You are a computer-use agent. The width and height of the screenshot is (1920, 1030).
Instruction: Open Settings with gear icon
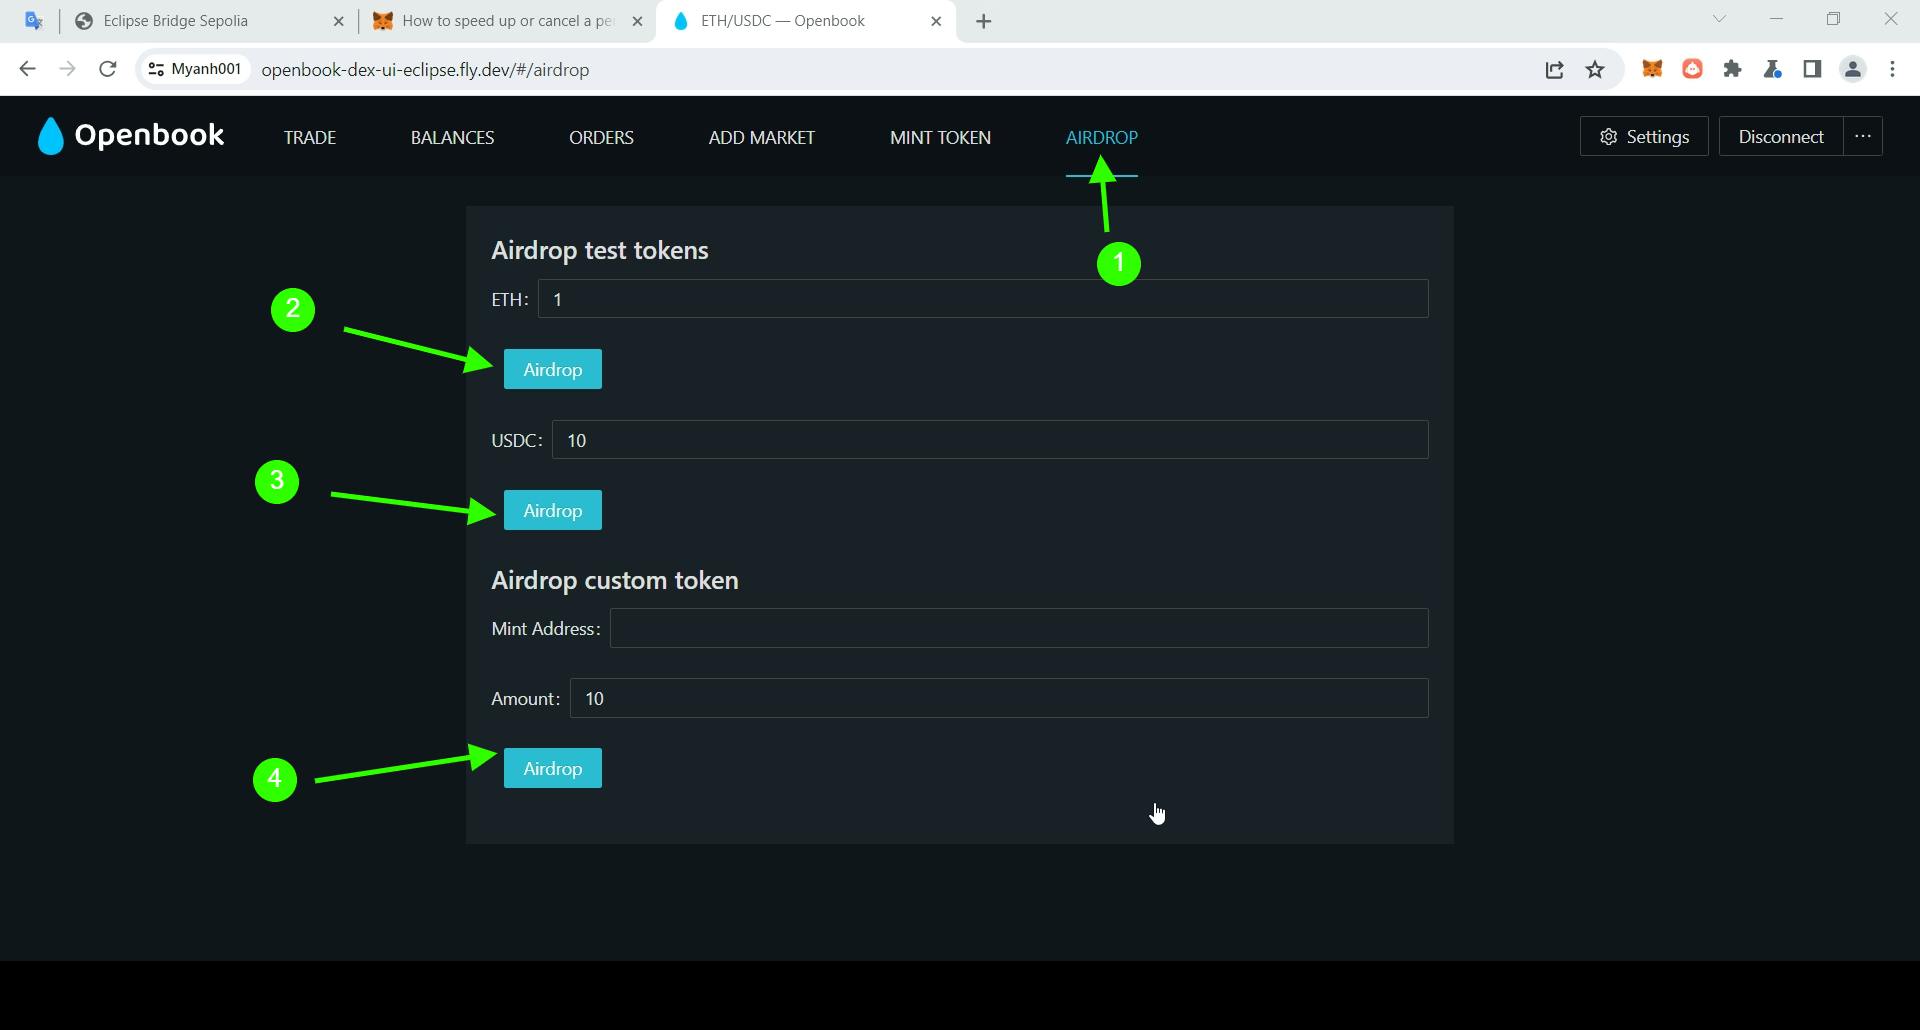coord(1644,137)
